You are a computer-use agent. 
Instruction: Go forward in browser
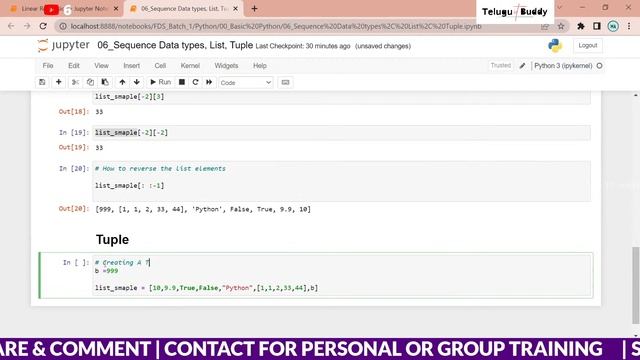(27, 26)
